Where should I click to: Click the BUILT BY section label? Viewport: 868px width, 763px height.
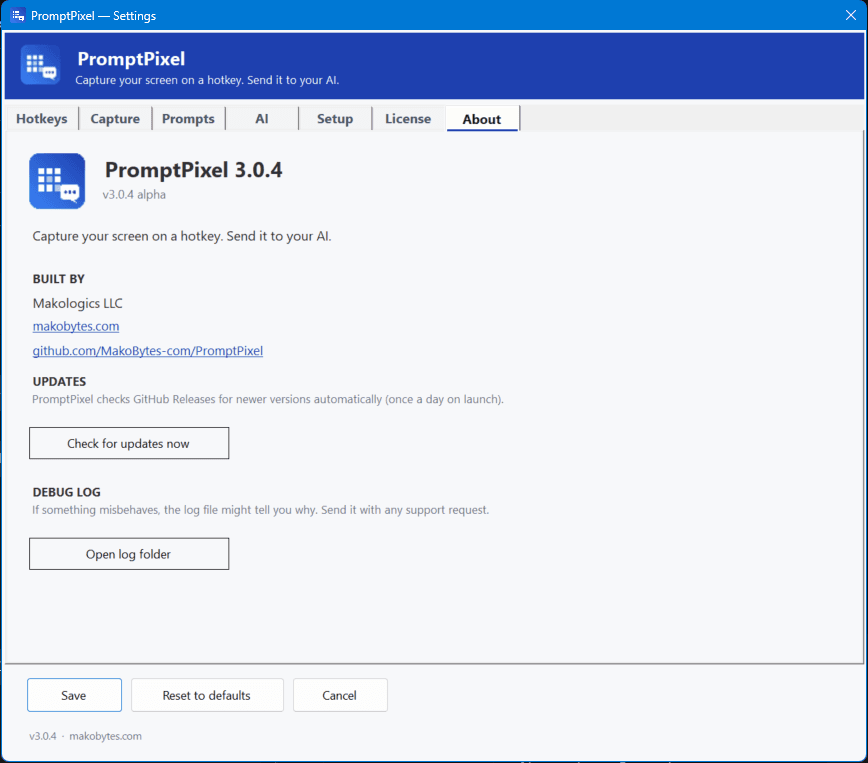click(x=59, y=279)
